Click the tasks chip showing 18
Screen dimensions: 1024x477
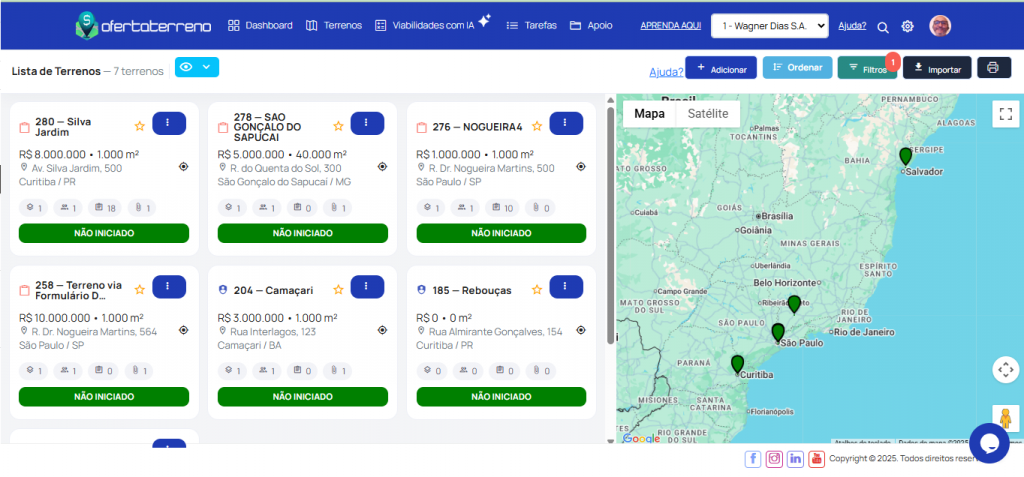(104, 208)
